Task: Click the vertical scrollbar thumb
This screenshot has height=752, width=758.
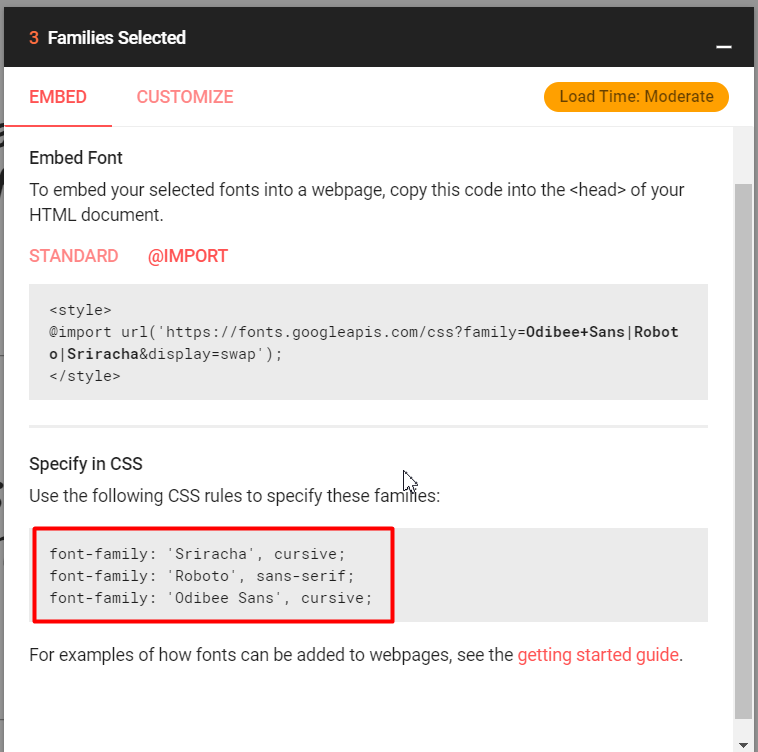Action: [743, 450]
